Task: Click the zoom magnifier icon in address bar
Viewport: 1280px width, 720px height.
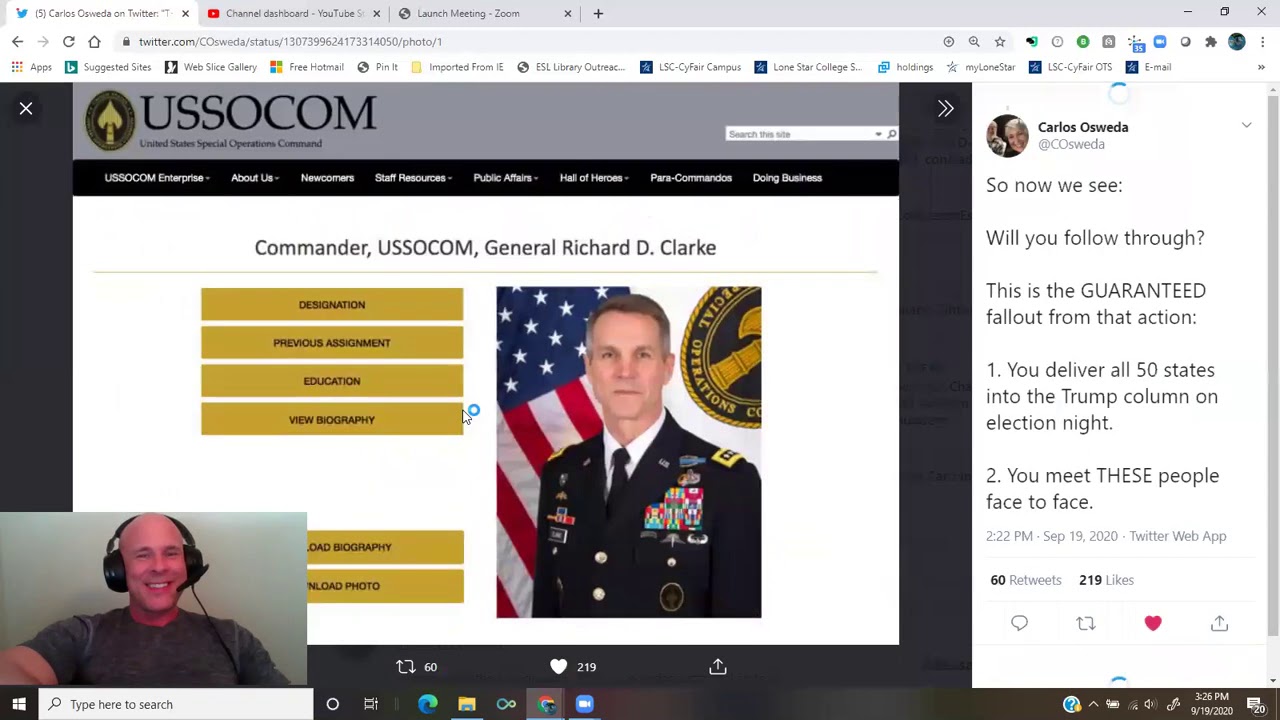Action: click(x=974, y=41)
